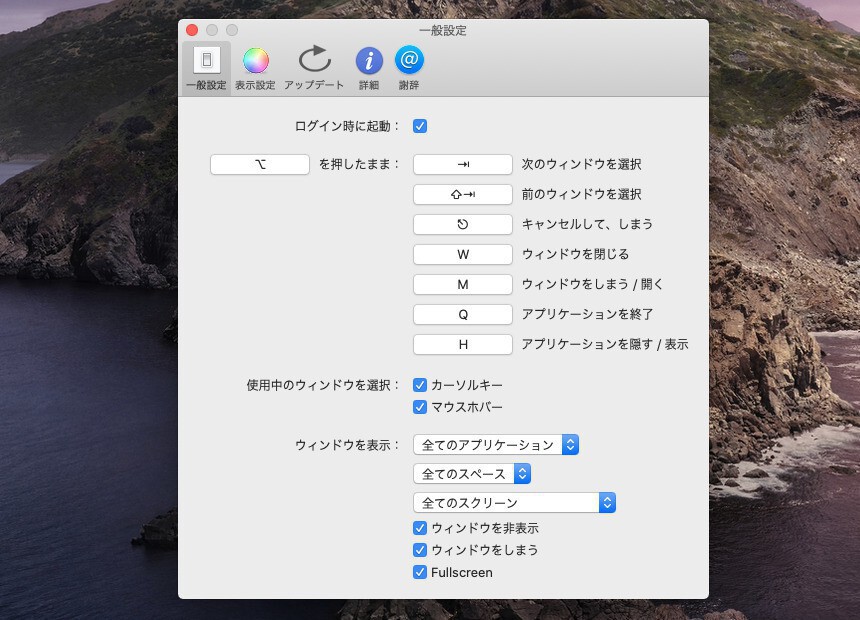Toggle the ウィンドウをしまう checkbox
Image resolution: width=860 pixels, height=620 pixels.
point(420,550)
